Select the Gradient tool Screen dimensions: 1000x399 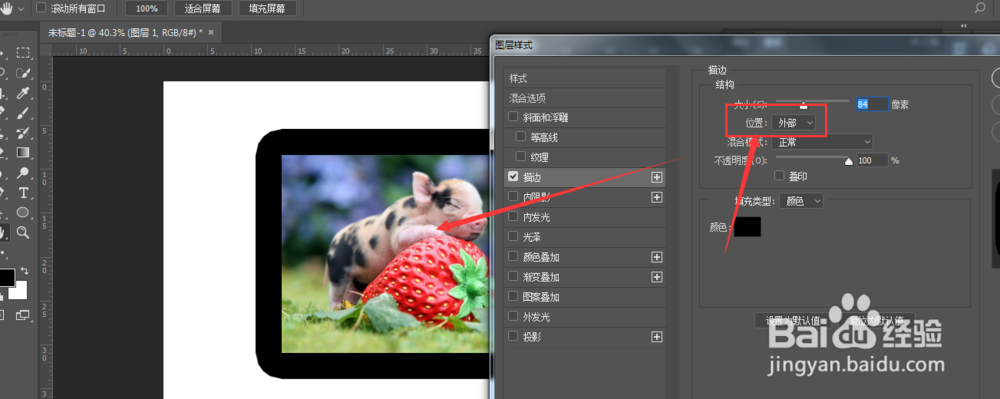23,152
